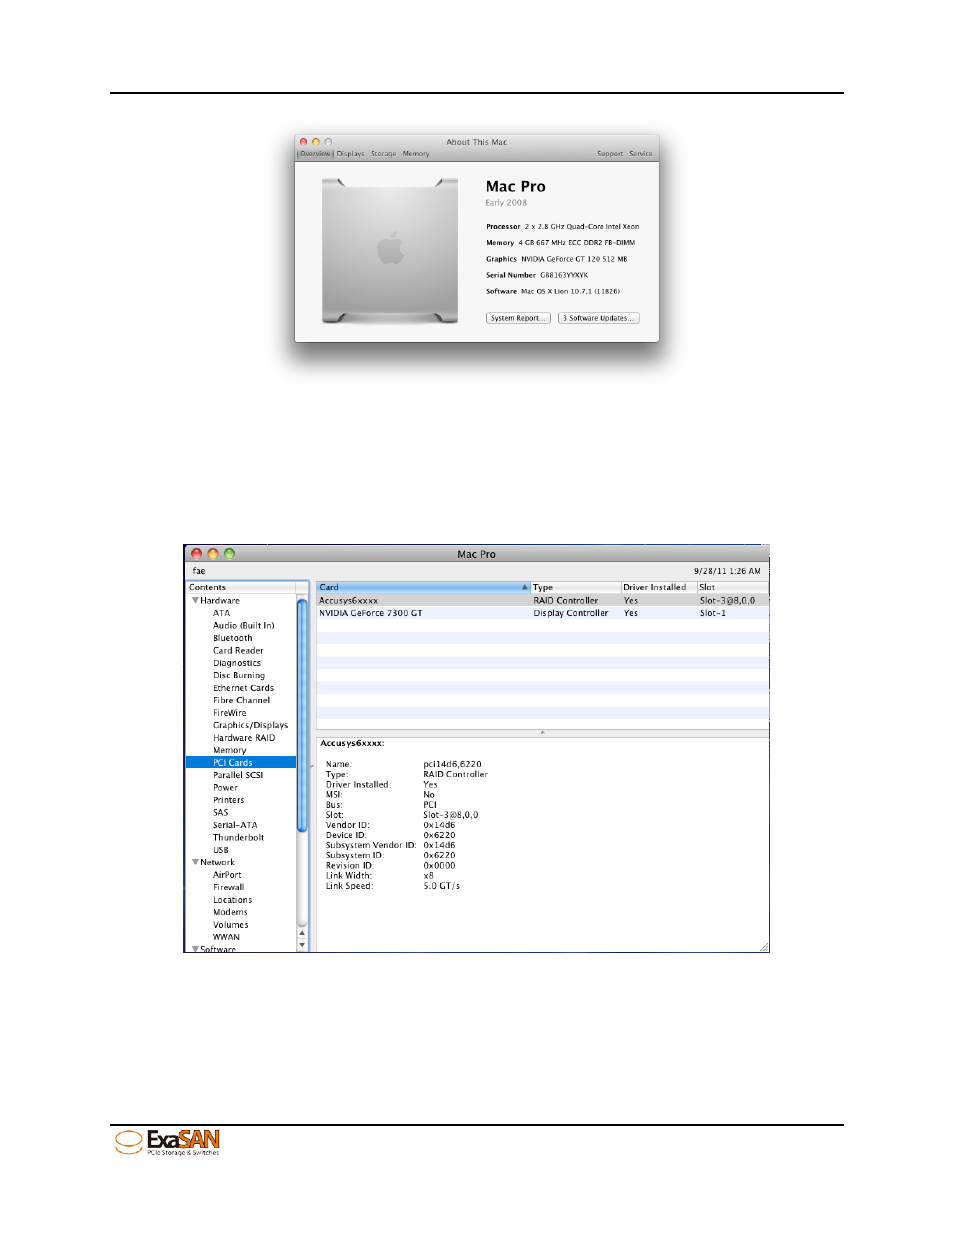The width and height of the screenshot is (954, 1235).
Task: Open the Support link
Action: click(610, 154)
